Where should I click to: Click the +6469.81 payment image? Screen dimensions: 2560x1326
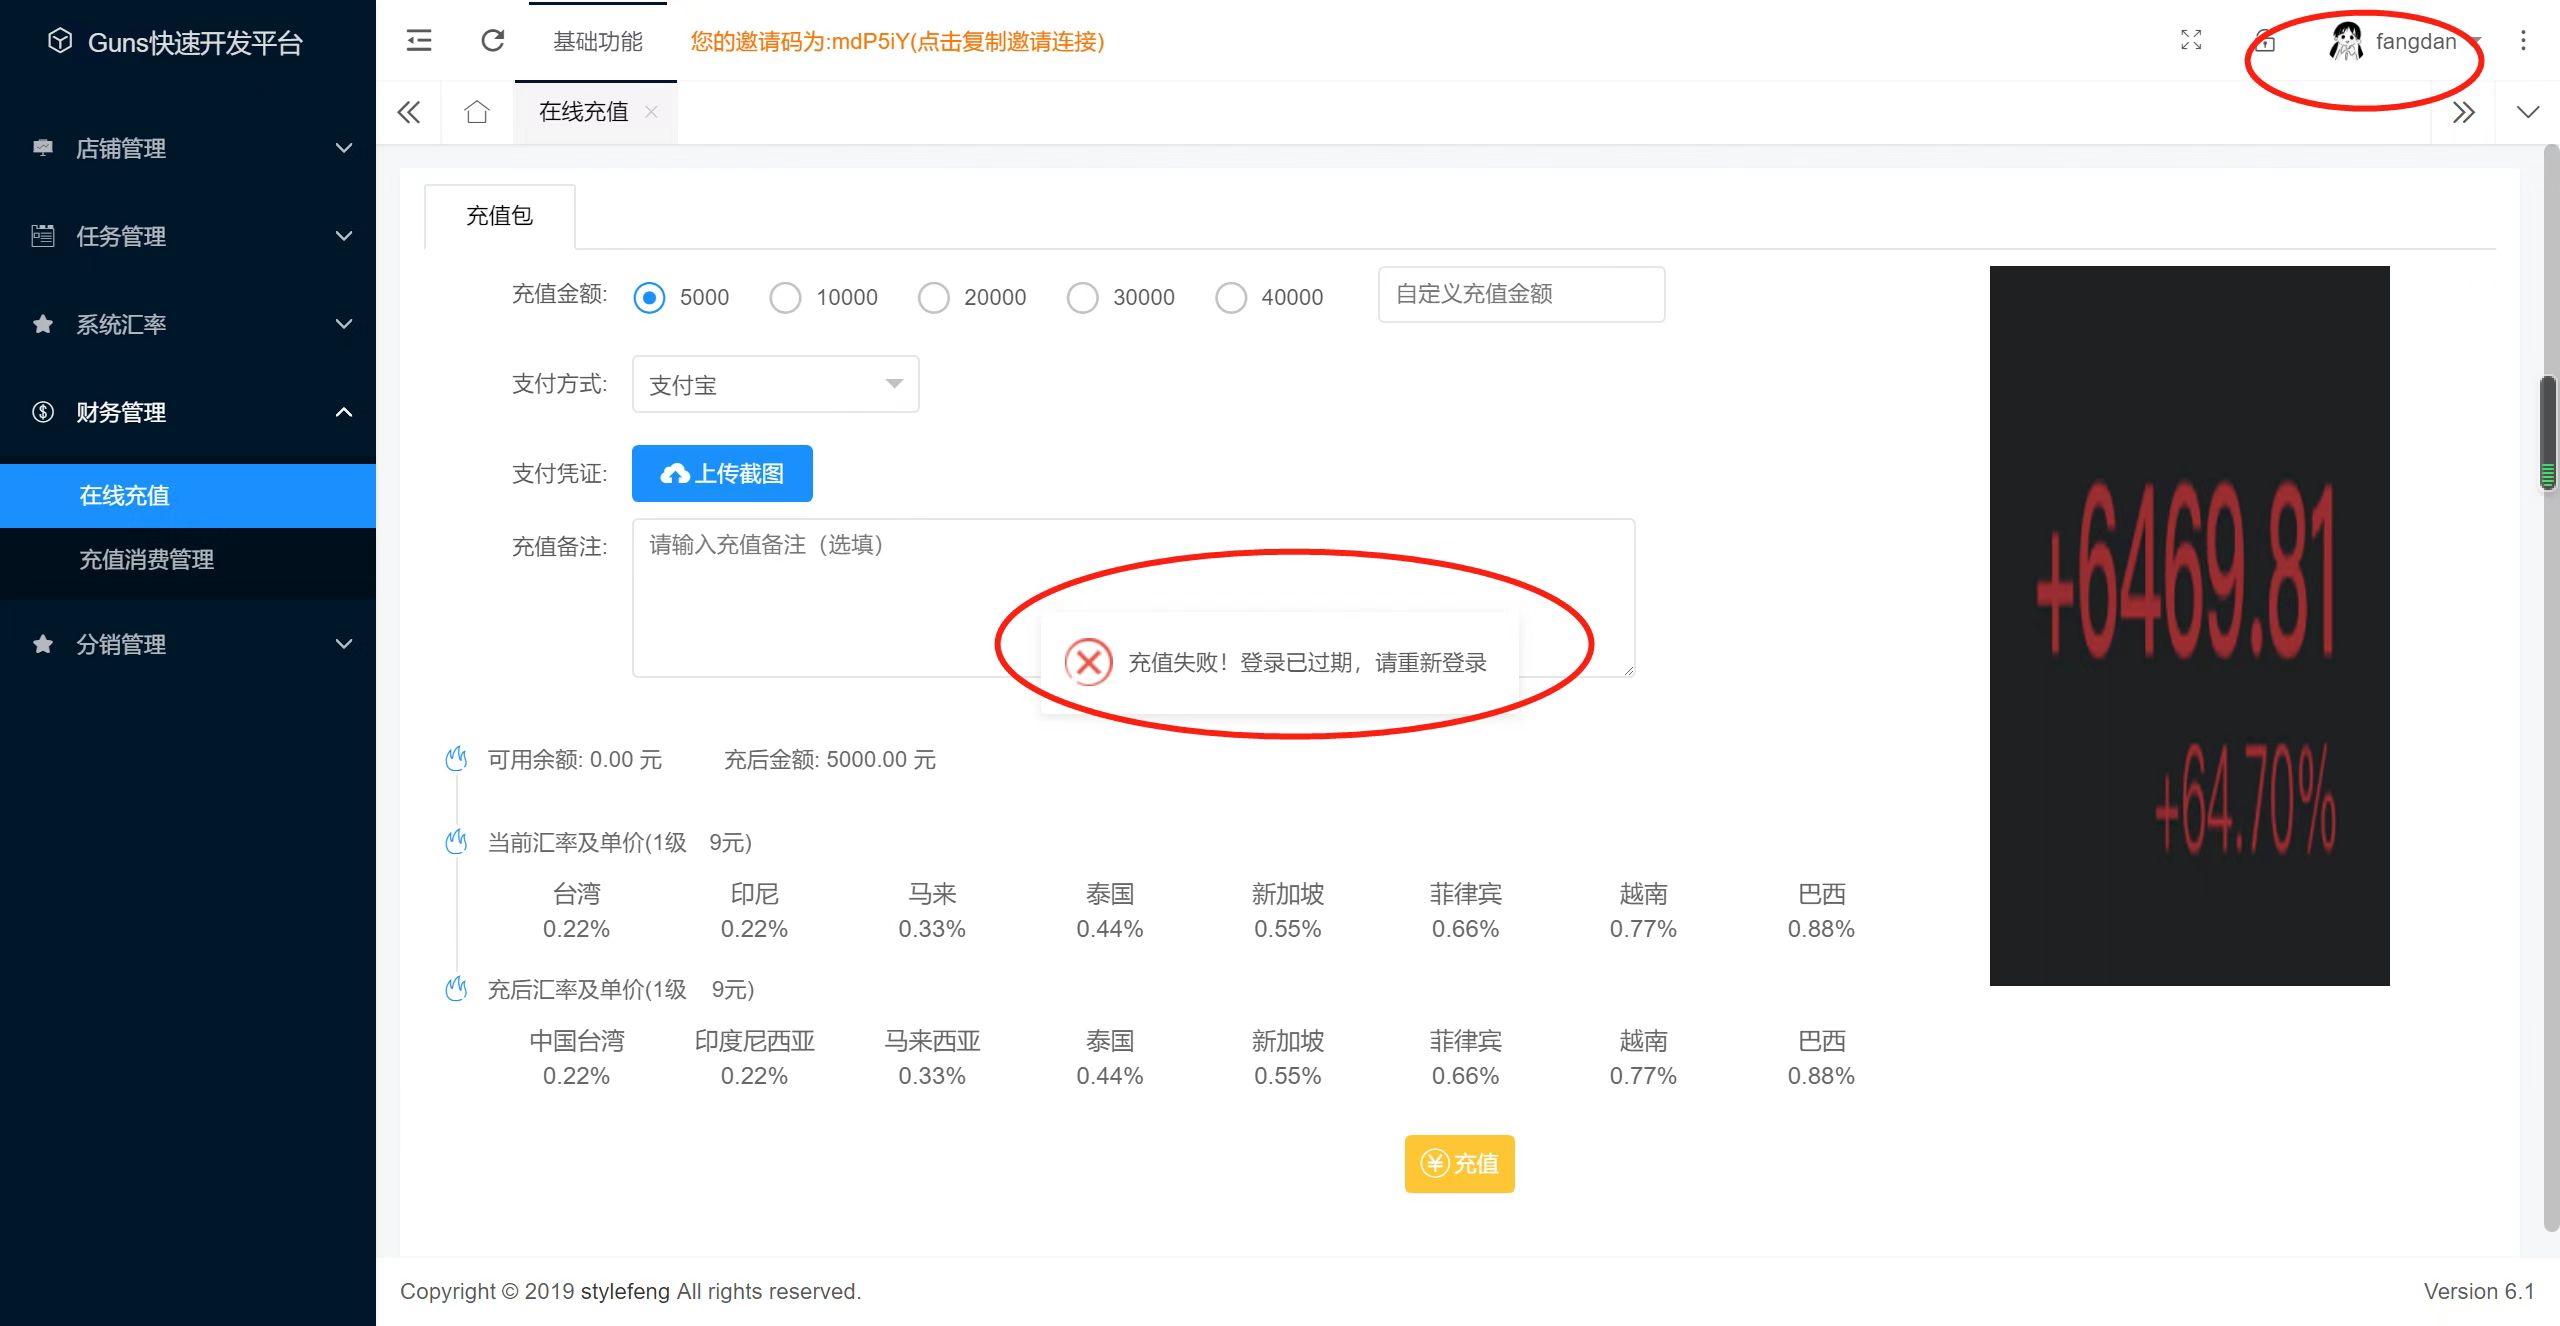click(x=2189, y=625)
